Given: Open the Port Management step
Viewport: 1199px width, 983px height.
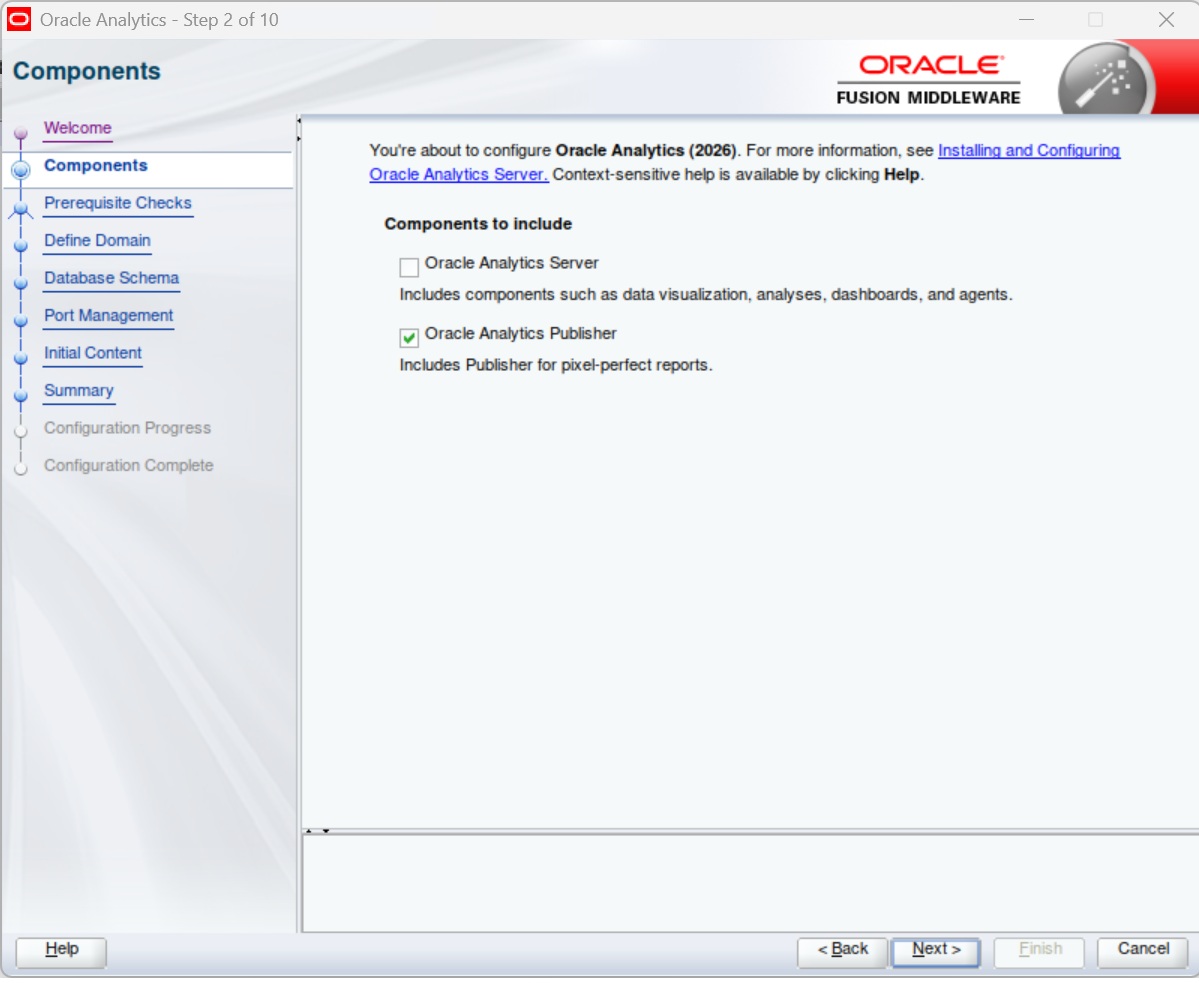Looking at the screenshot, I should (109, 316).
